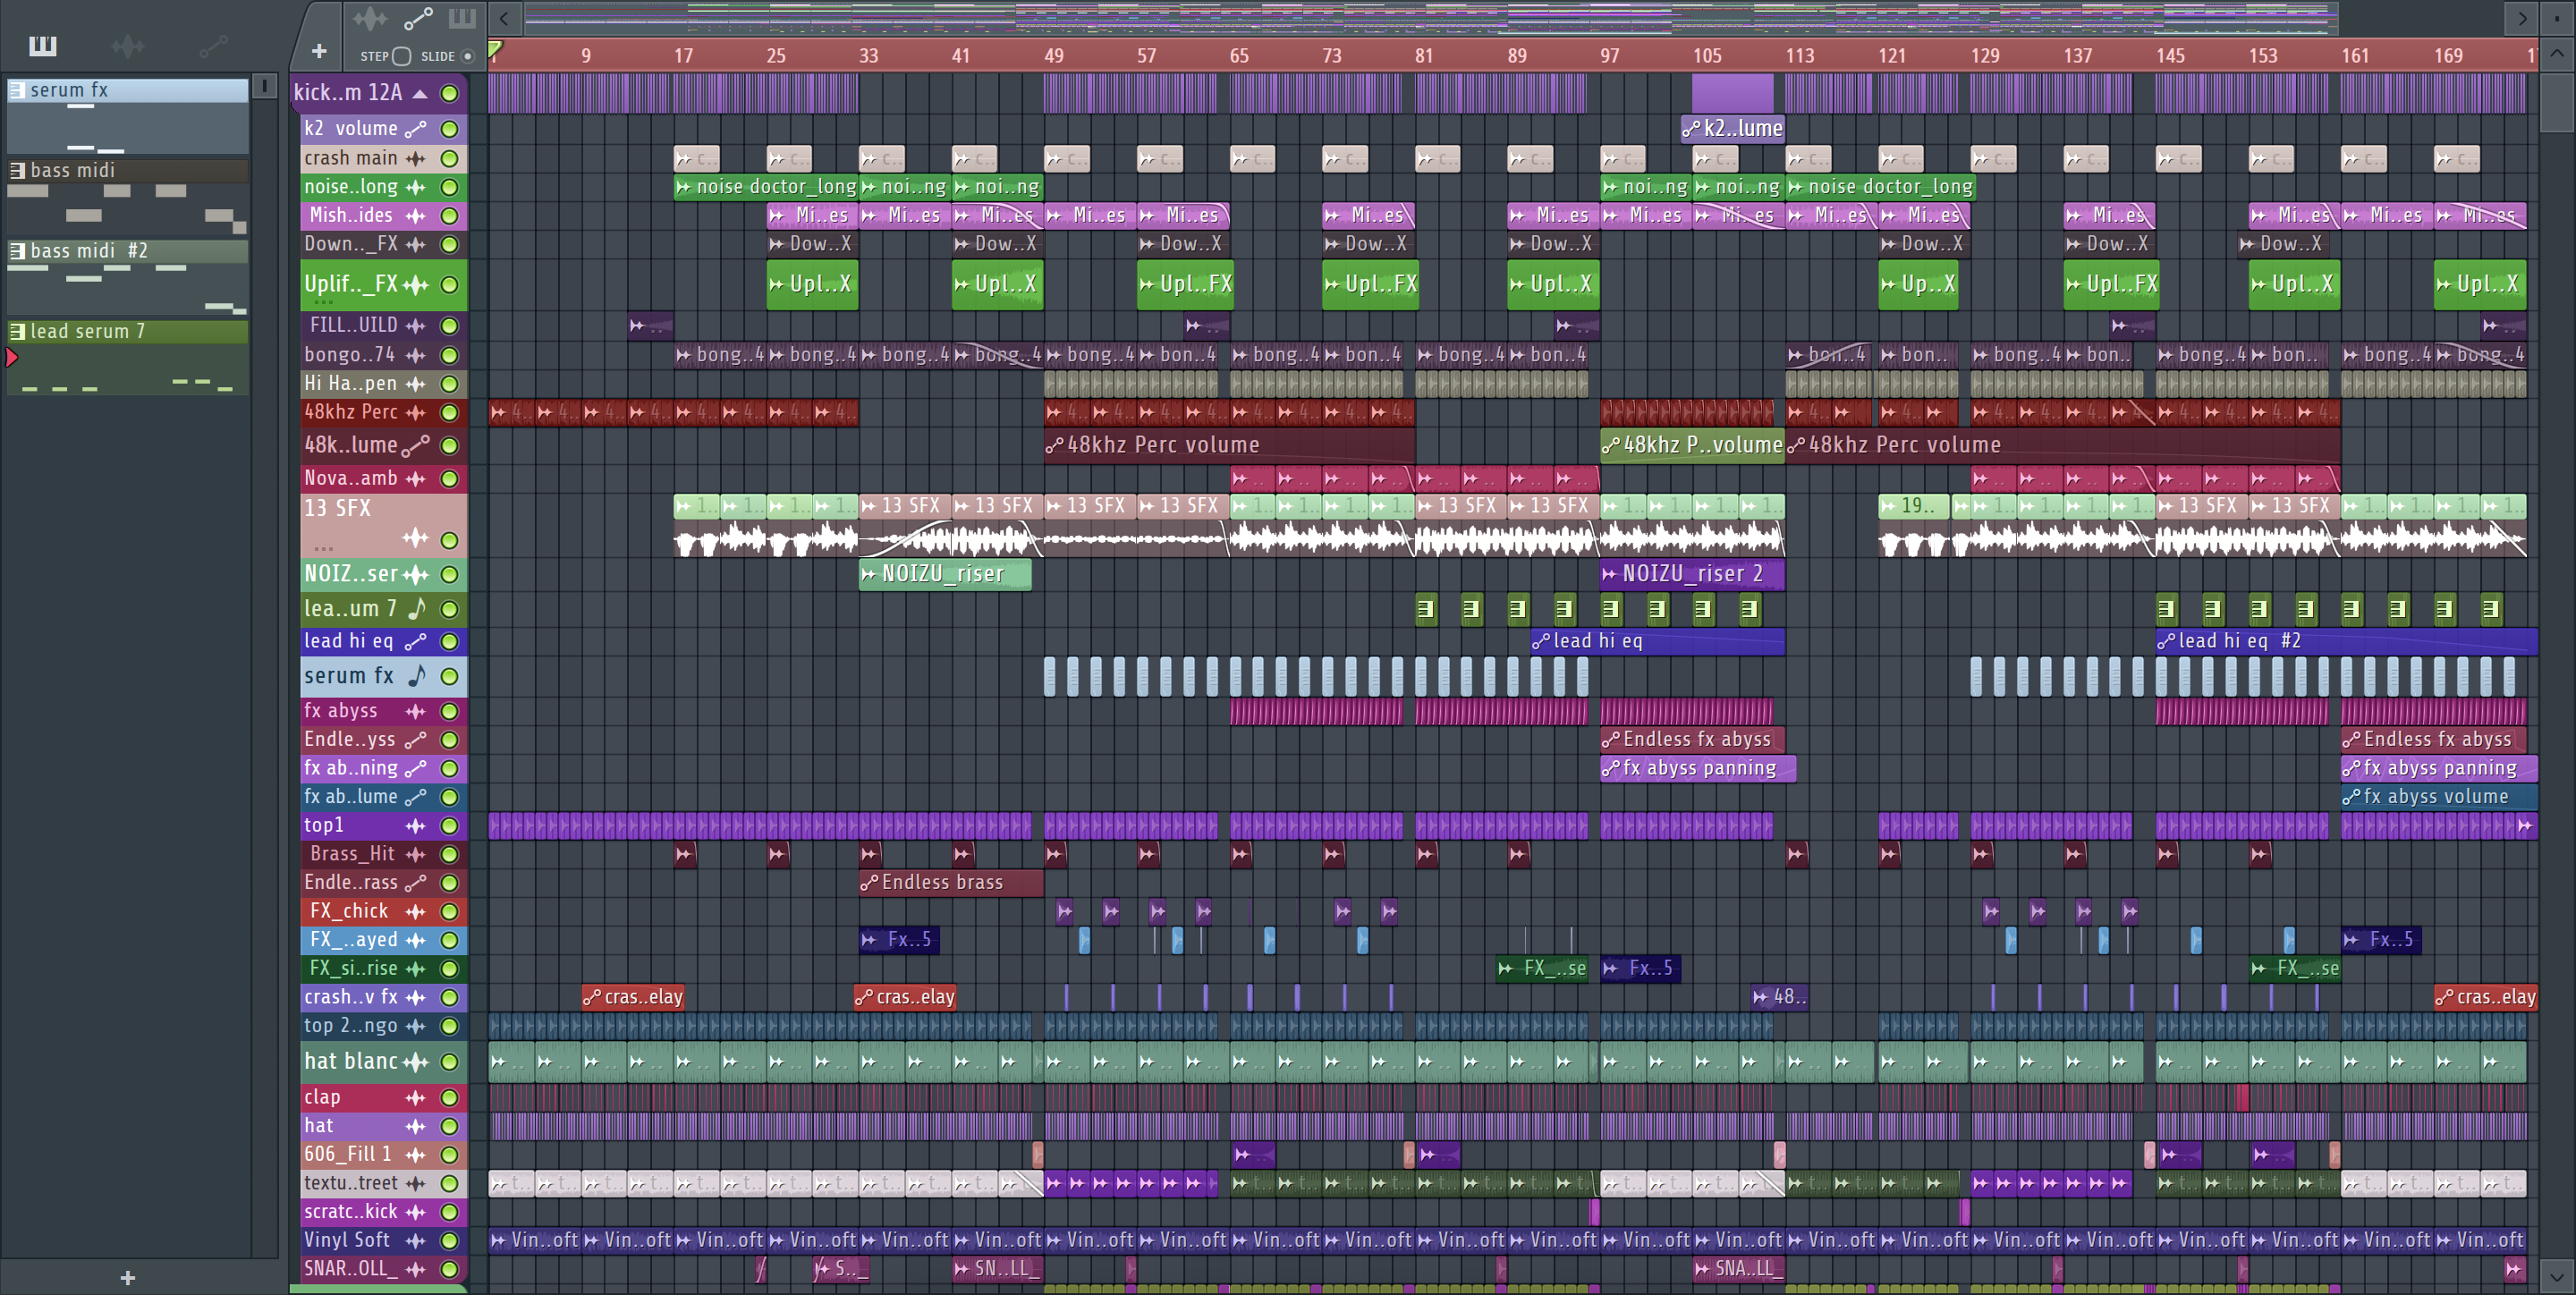
Task: Click the right arrow beside the playlist overview
Action: pos(2521,18)
